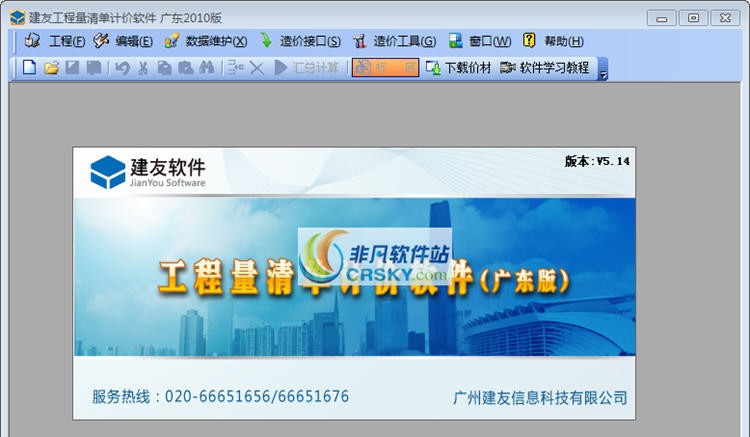Screen dimensions: 750x437
Task: Open the 数据维护(X) menu
Action: coord(216,41)
